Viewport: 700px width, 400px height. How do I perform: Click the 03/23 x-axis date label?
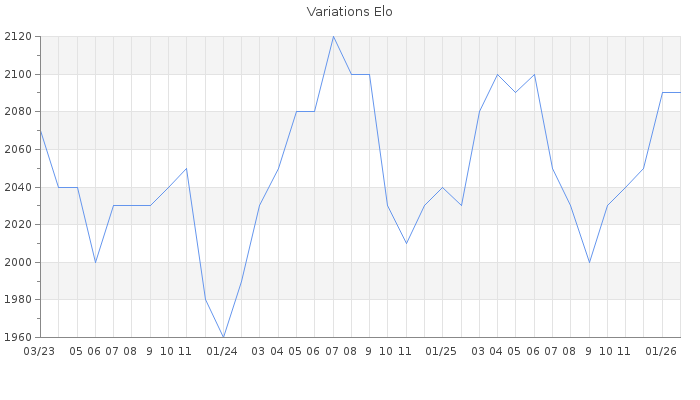(39, 351)
